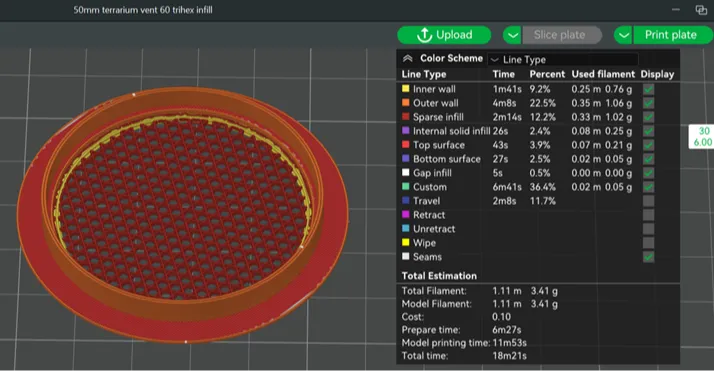
Task: Click the yellow Inner wall color swatch
Action: point(405,89)
